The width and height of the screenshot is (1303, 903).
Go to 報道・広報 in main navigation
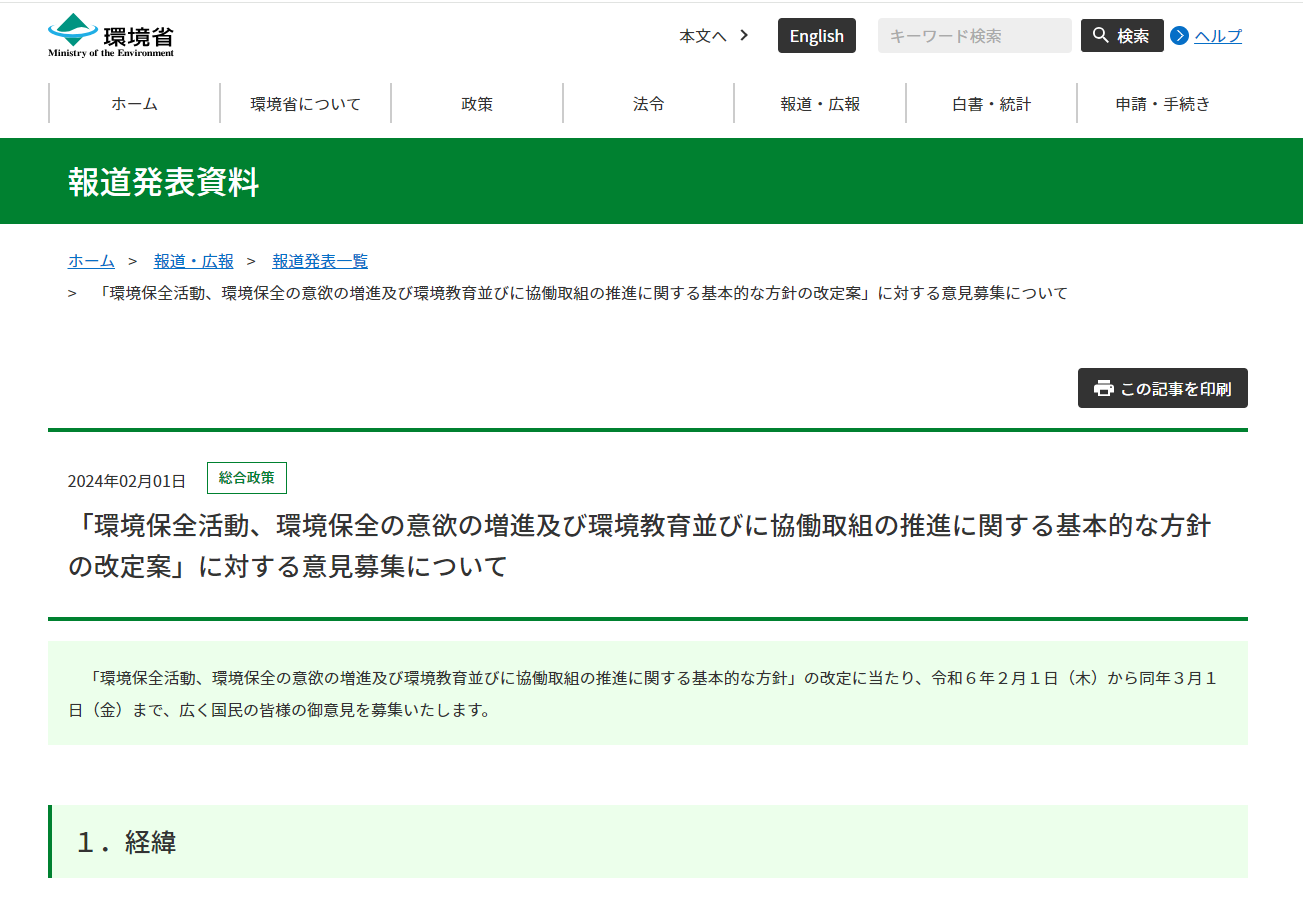(x=820, y=103)
